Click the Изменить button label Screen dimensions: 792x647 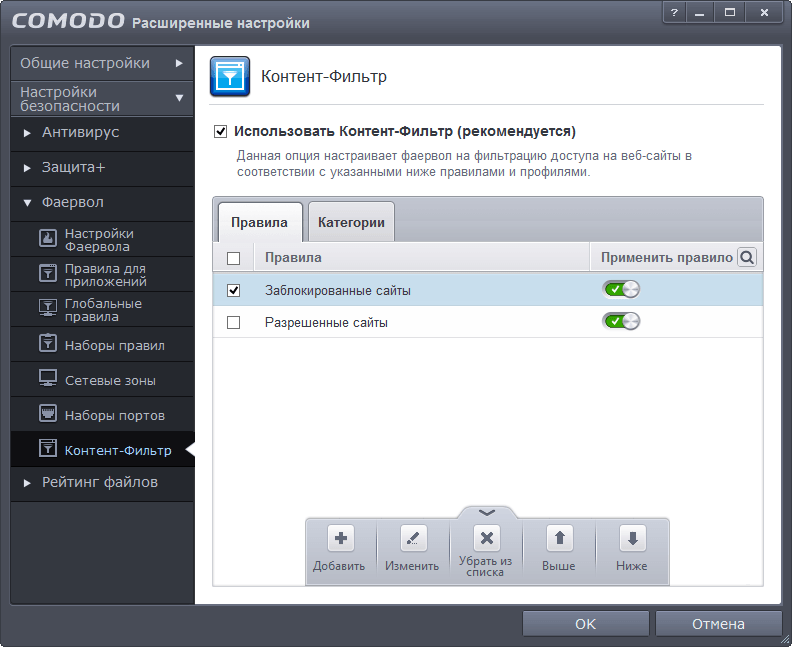412,566
